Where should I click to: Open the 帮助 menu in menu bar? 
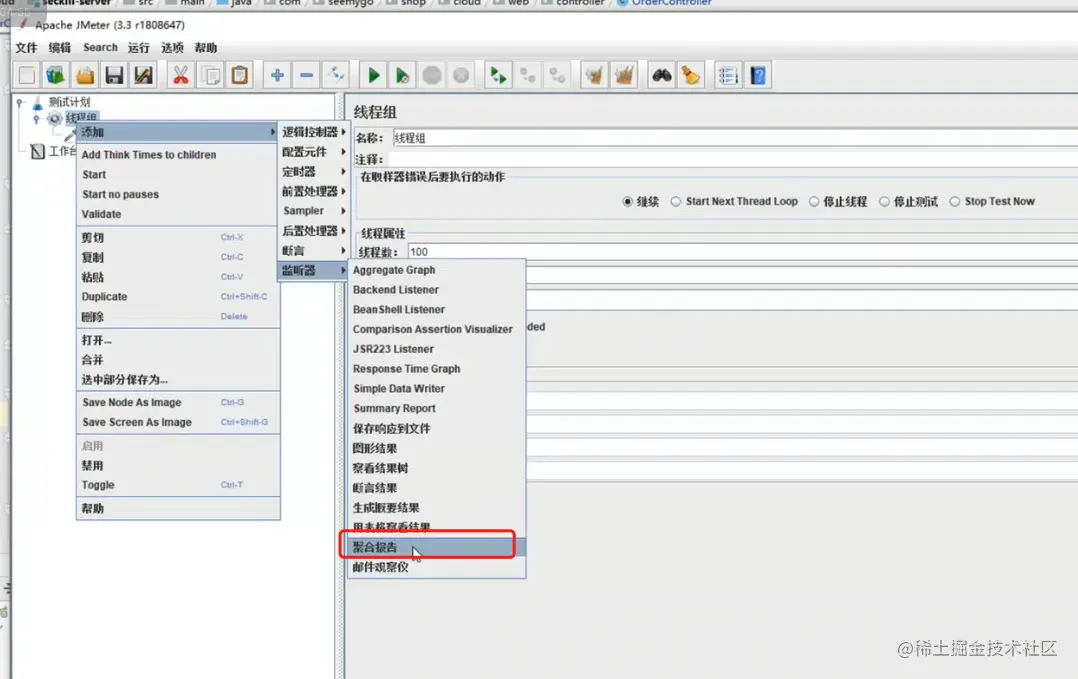[206, 47]
